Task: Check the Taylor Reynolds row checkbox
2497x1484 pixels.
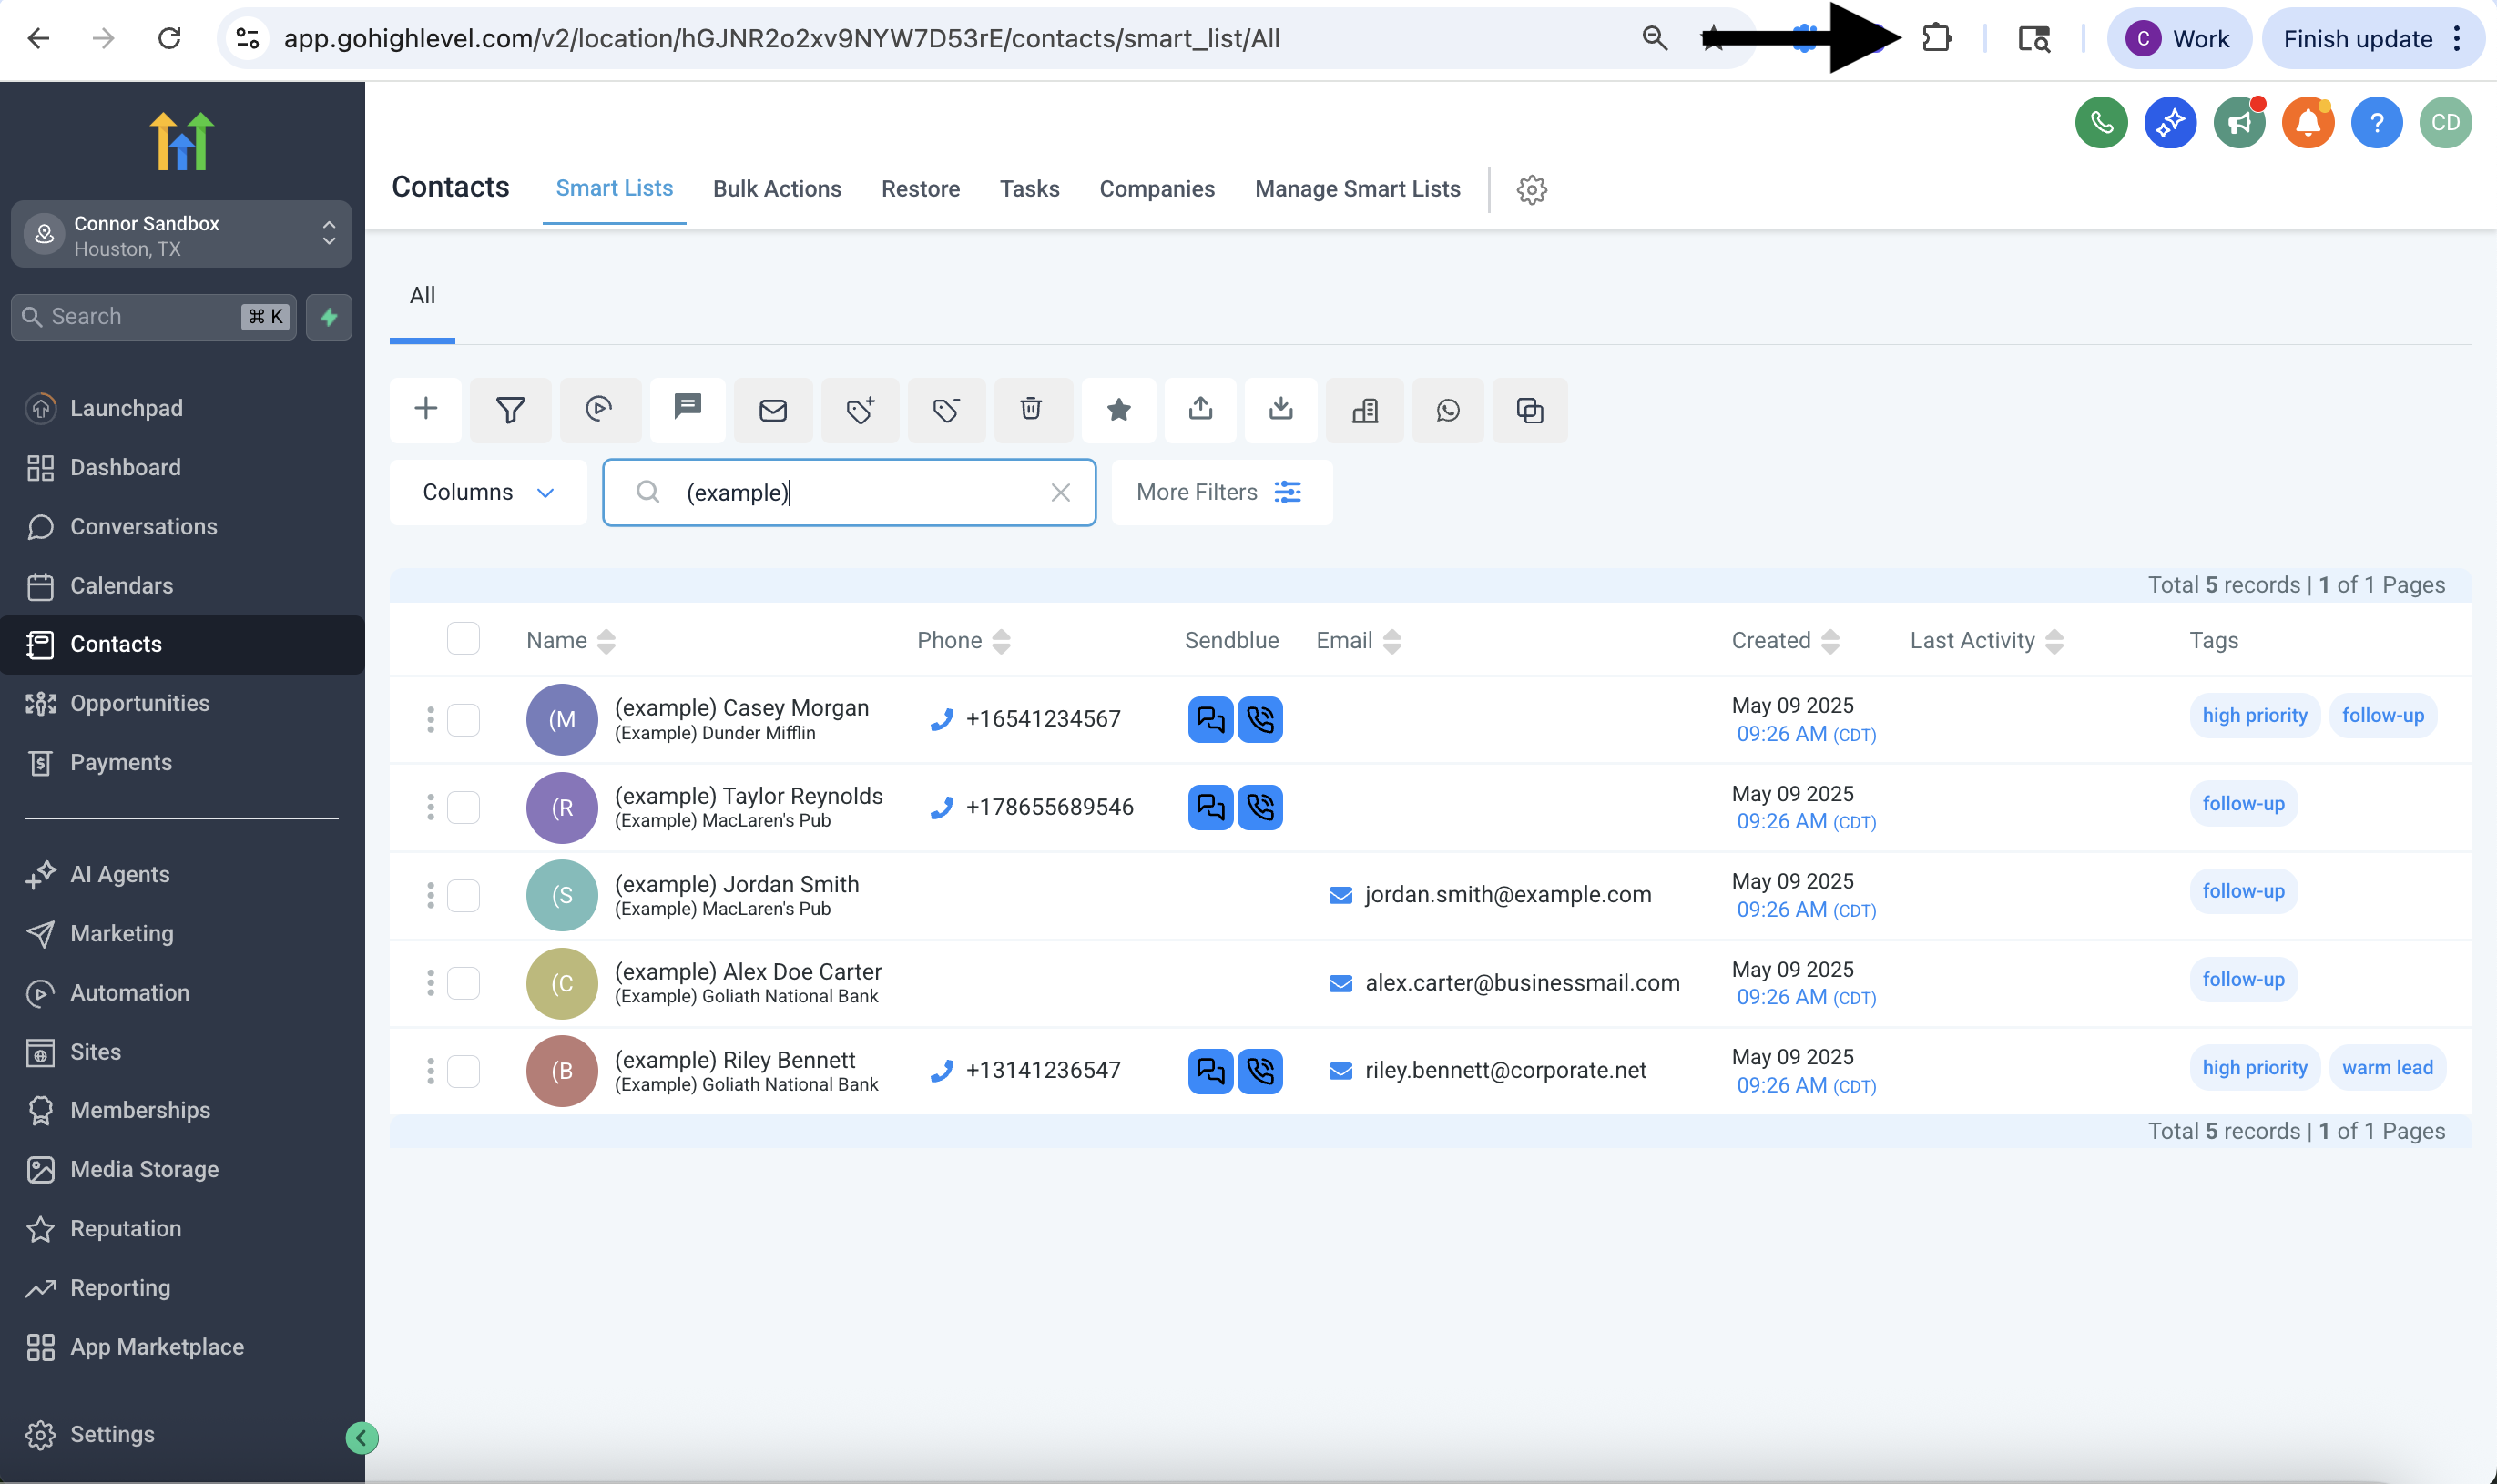Action: (x=463, y=807)
